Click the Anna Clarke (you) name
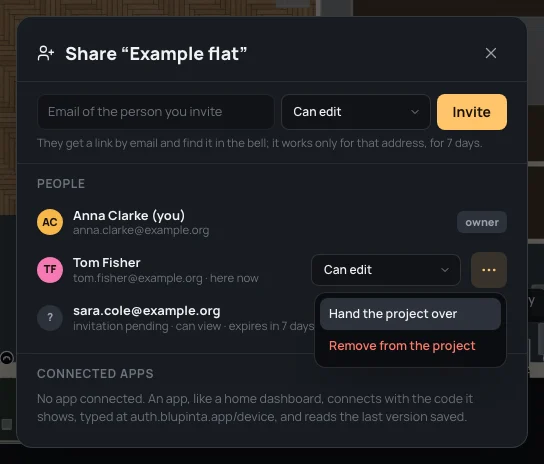Image resolution: width=544 pixels, height=464 pixels. 129,216
